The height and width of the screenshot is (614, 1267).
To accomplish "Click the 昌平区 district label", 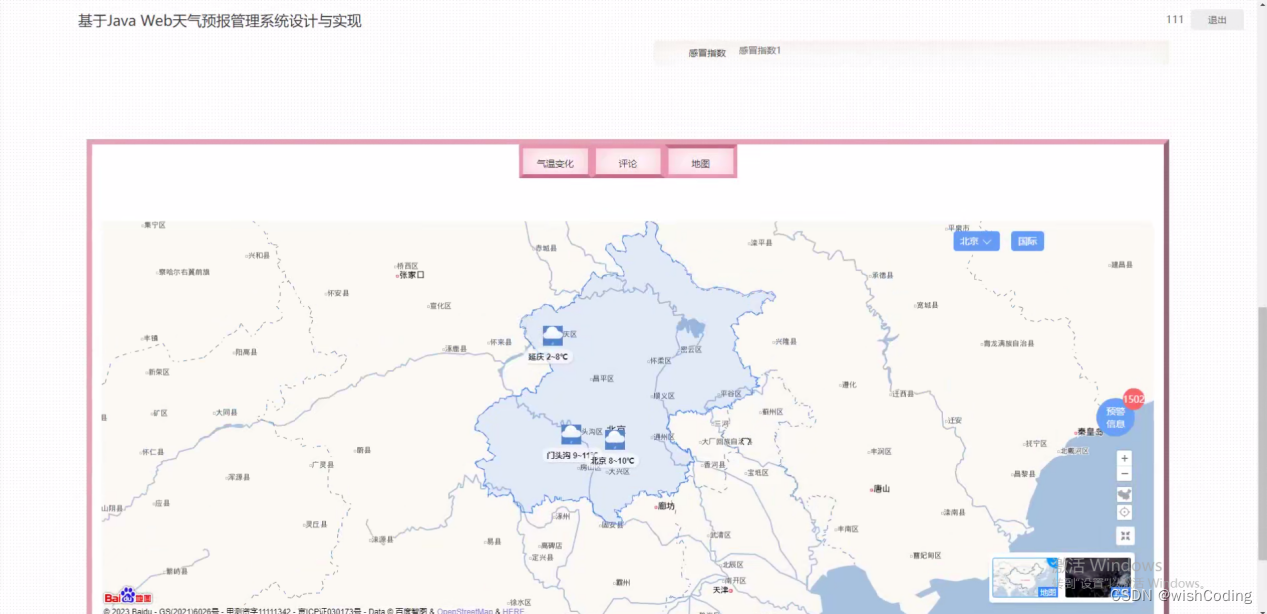I will pyautogui.click(x=603, y=379).
